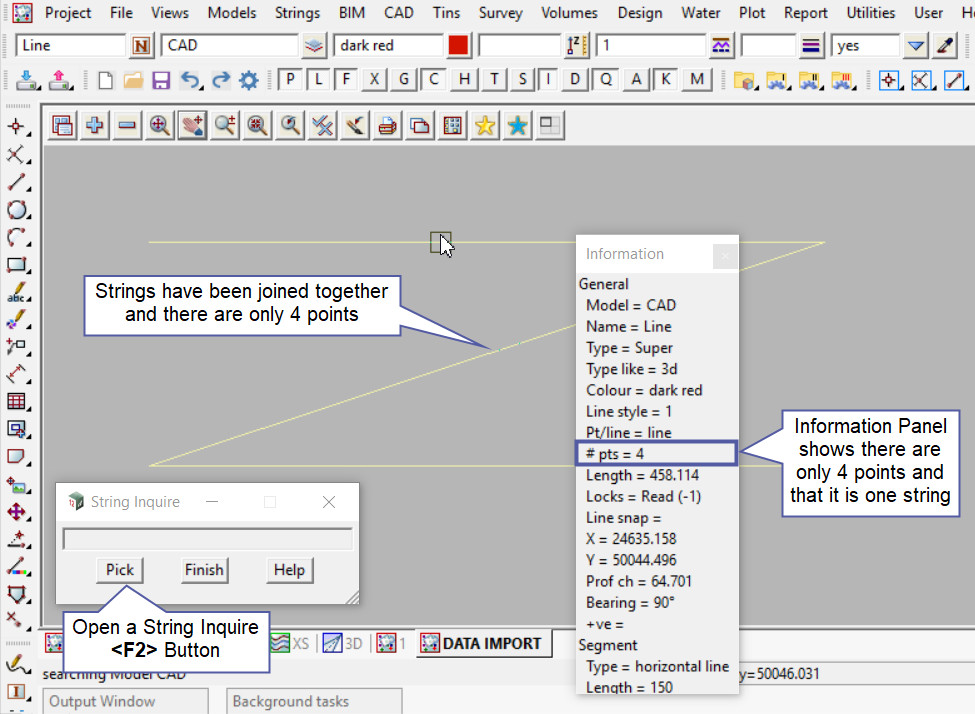Click the plot printer icon in view toolbar
This screenshot has width=975, height=714.
coord(387,125)
